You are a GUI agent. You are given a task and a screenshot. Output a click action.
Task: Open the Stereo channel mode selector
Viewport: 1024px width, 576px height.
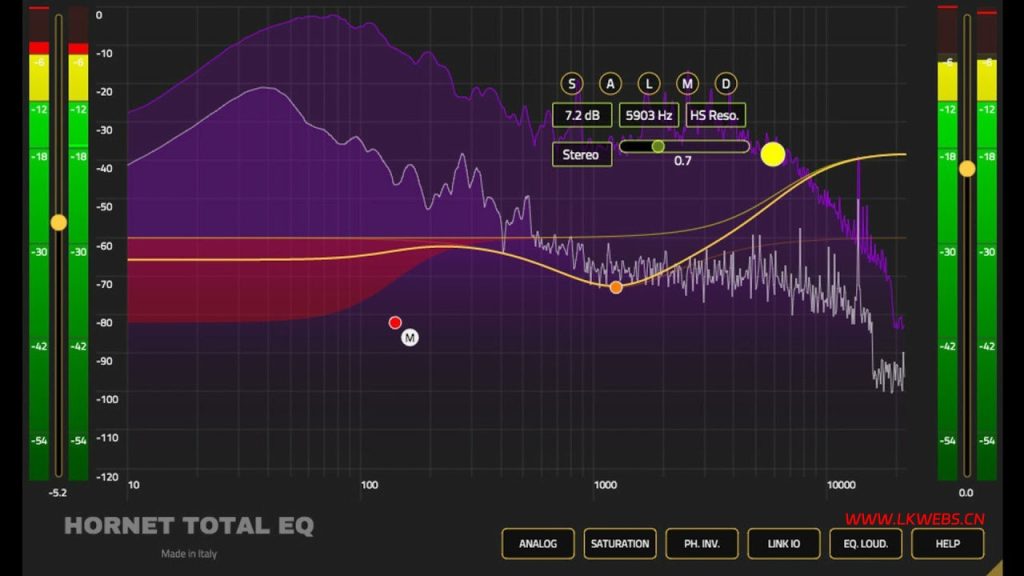581,154
